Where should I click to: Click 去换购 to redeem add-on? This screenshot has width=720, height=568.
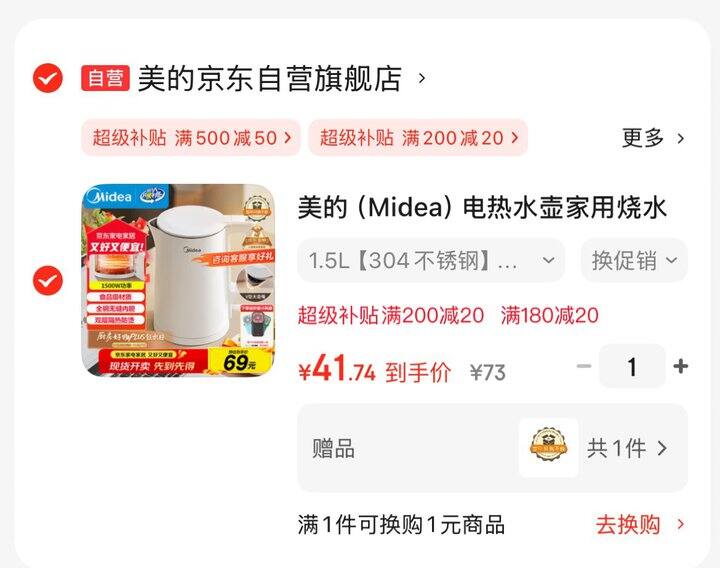click(628, 524)
